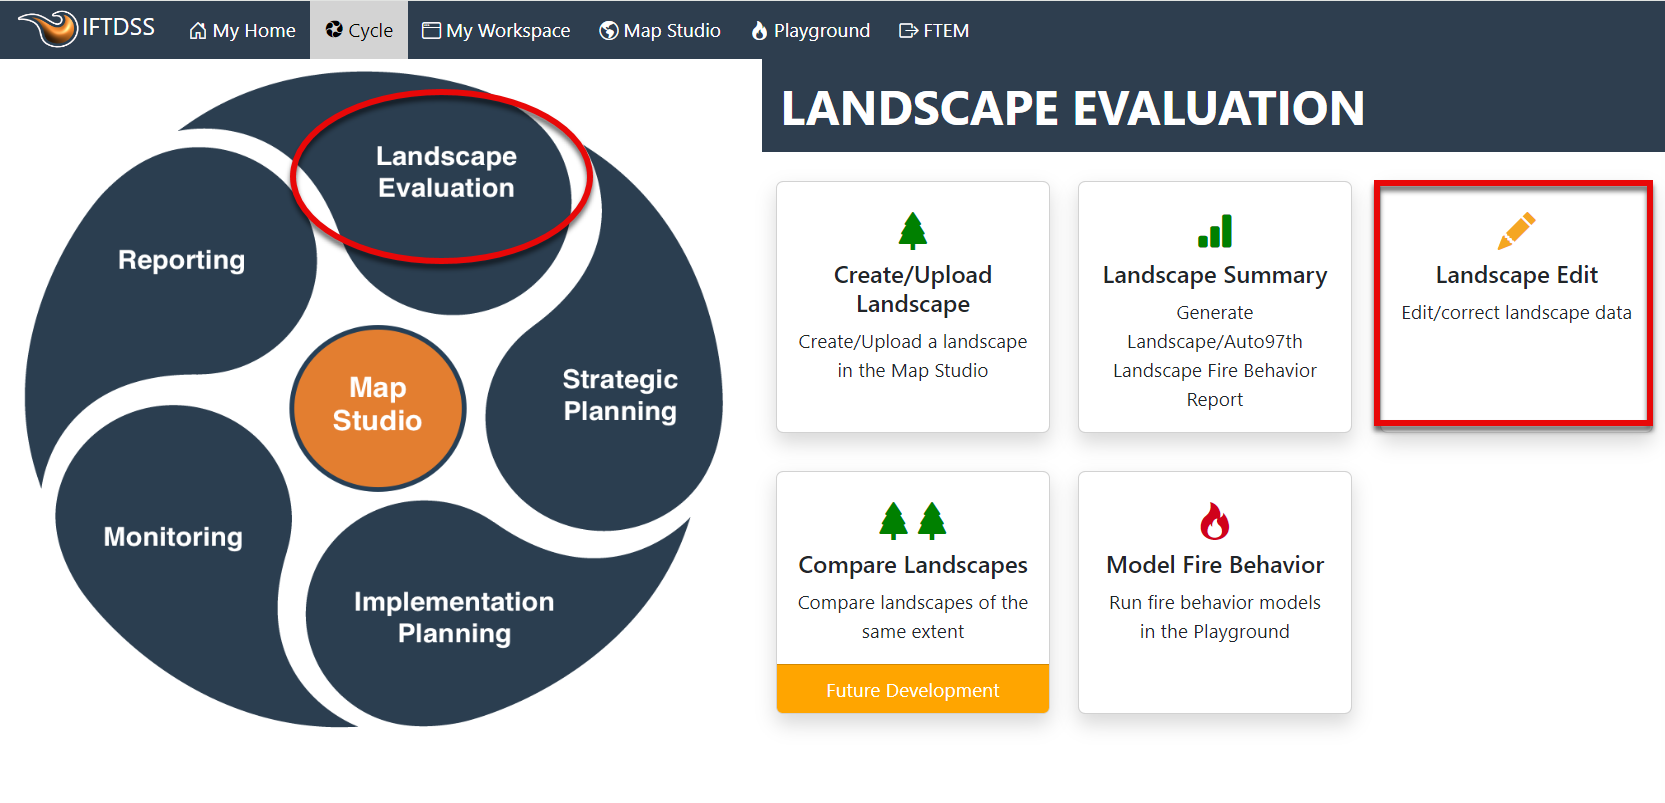The width and height of the screenshot is (1665, 803).
Task: Click the Cycle wheel icon
Action: (334, 30)
